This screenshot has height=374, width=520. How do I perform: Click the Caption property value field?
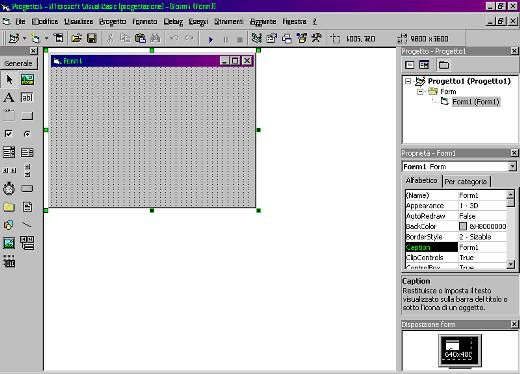click(x=482, y=247)
